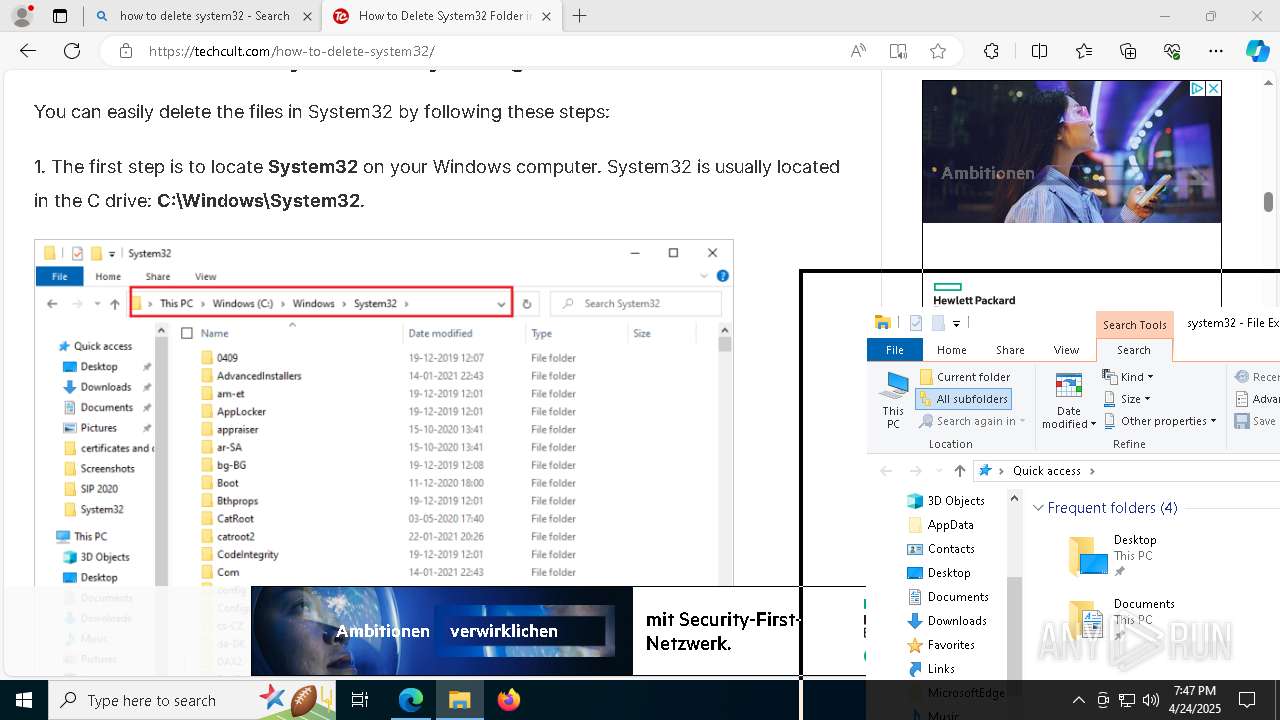Toggle Current folder search scope

tap(965, 377)
